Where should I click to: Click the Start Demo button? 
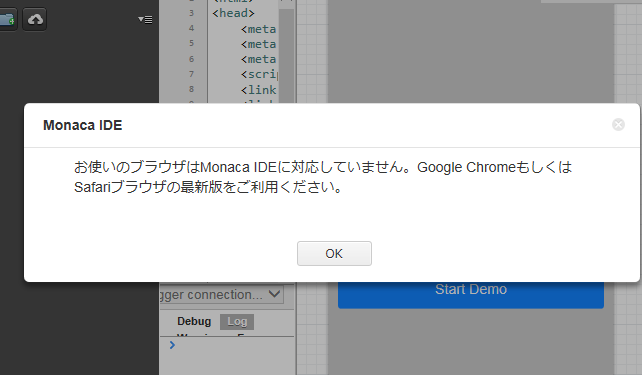tap(470, 294)
